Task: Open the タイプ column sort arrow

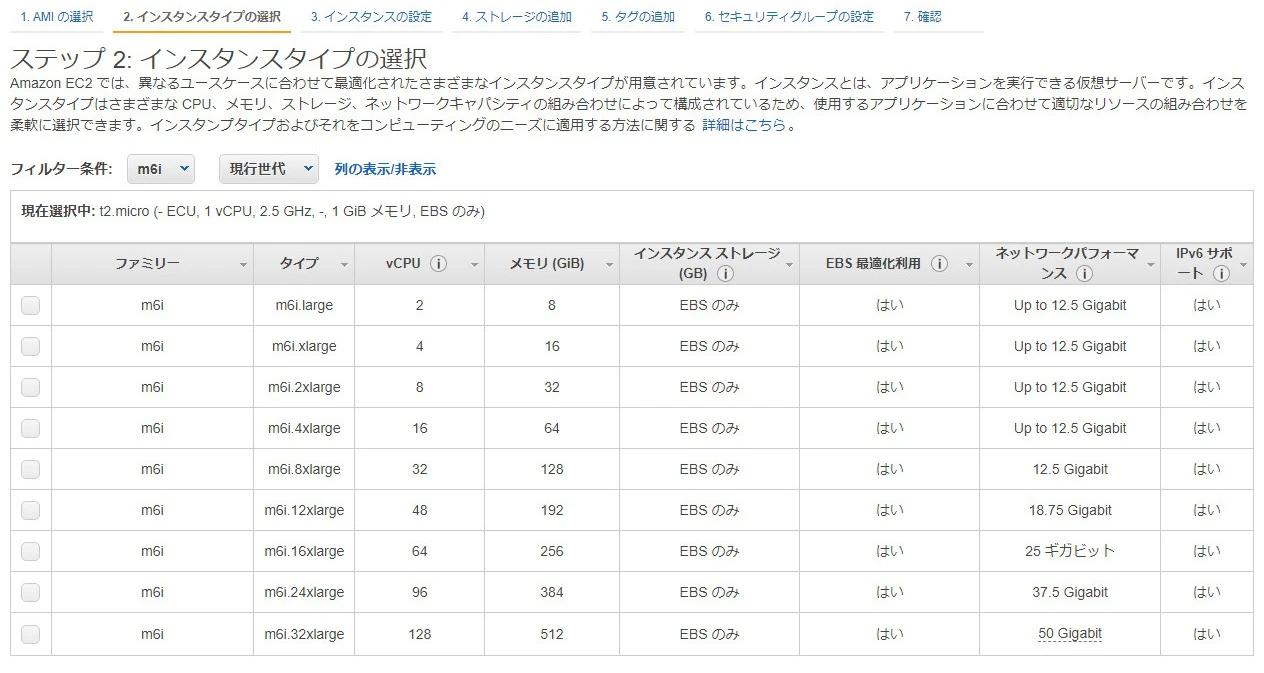Action: (344, 265)
